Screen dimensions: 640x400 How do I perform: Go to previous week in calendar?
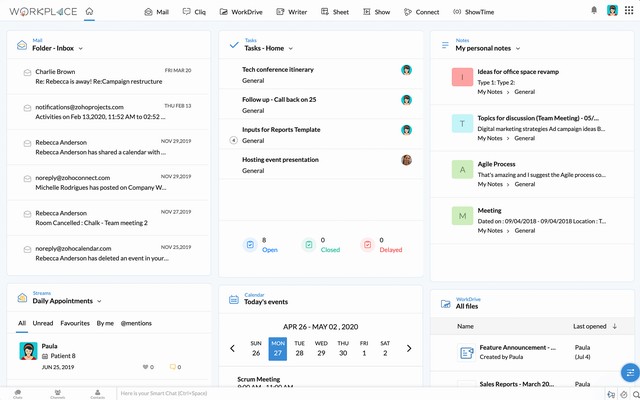click(232, 349)
